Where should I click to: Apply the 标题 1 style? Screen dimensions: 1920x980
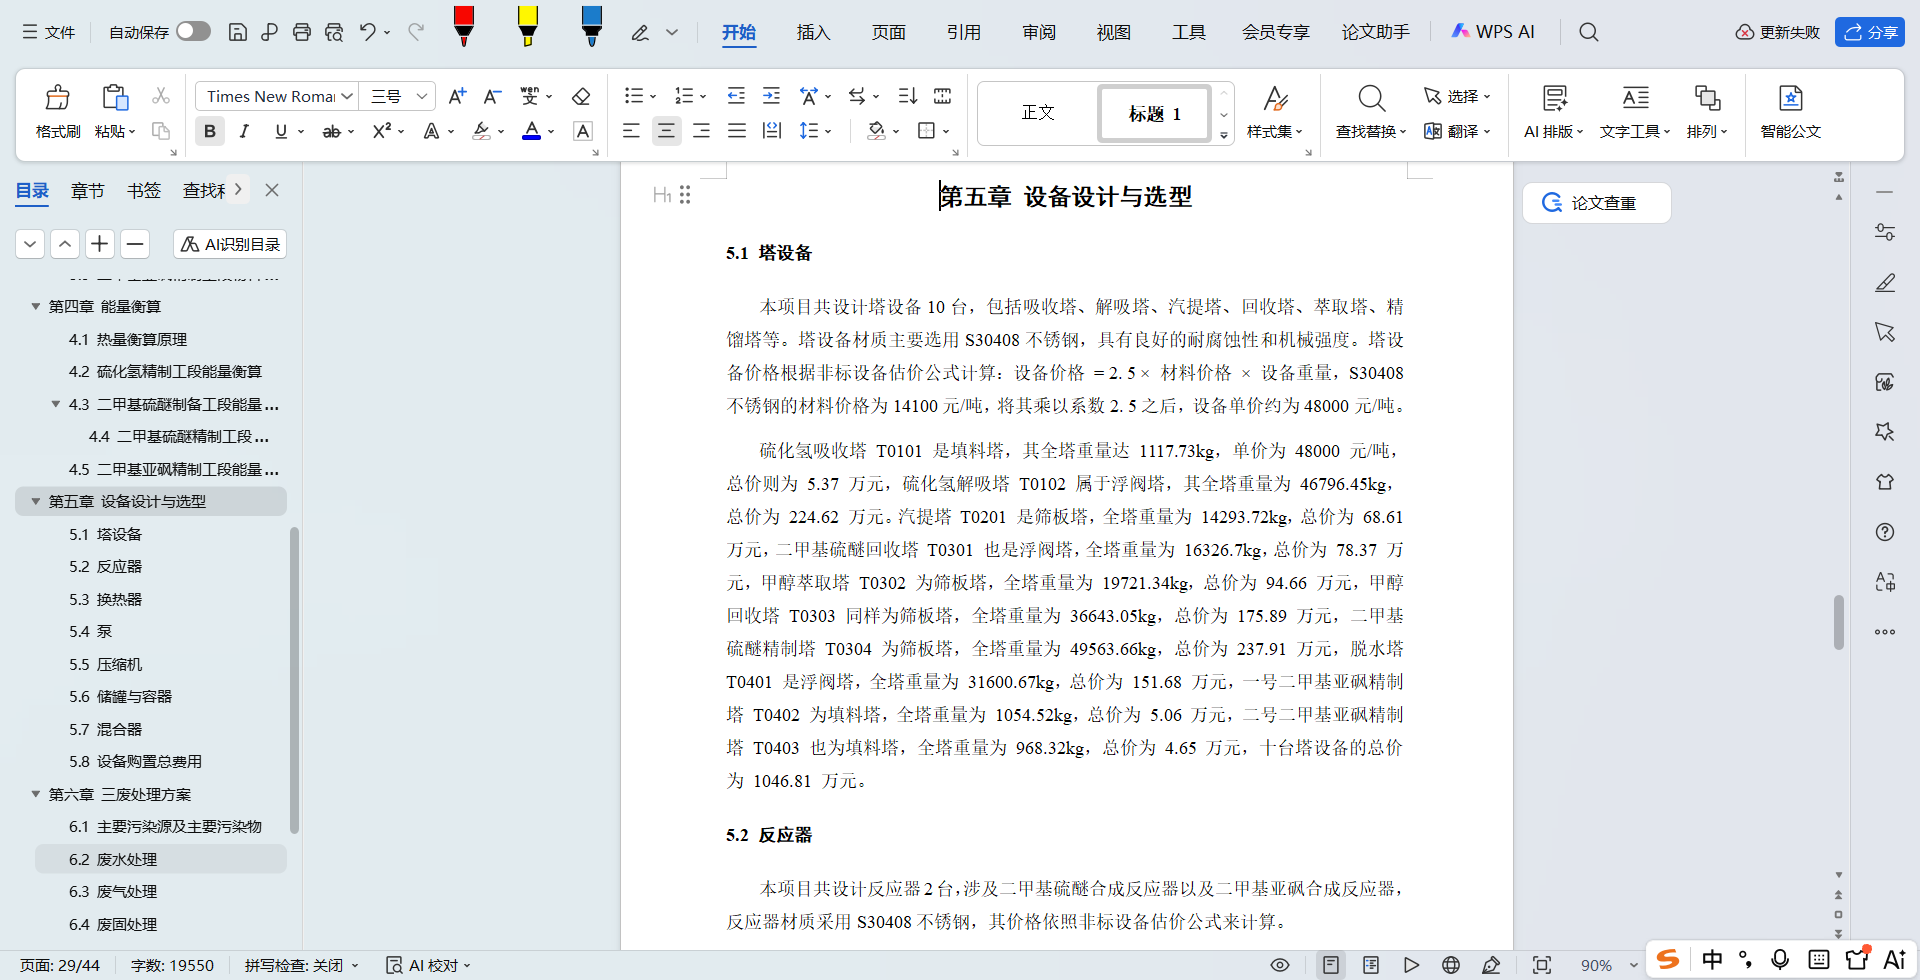click(x=1154, y=113)
